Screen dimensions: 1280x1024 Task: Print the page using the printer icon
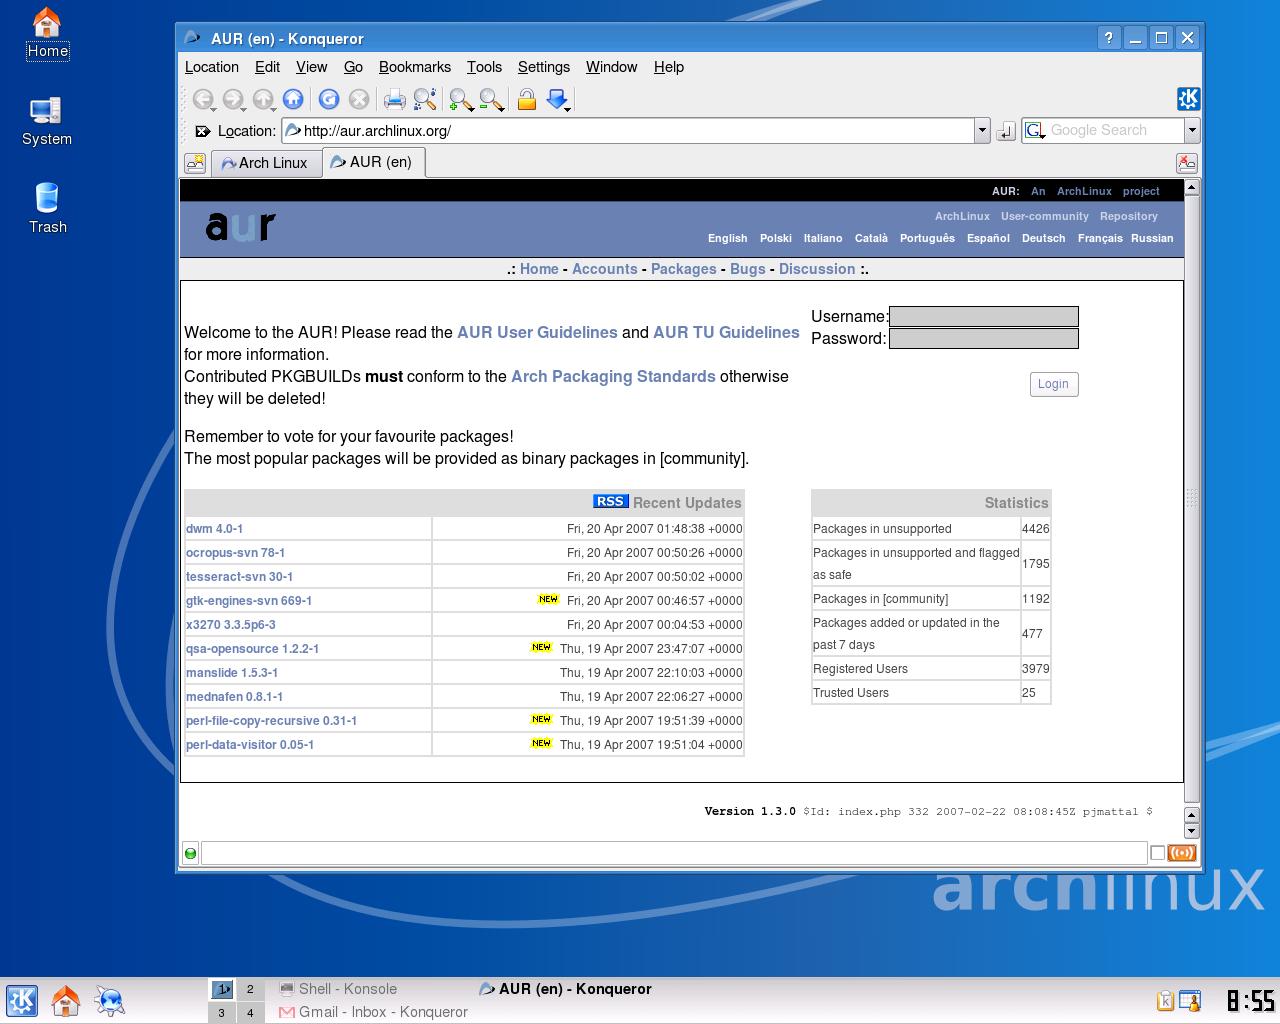[x=395, y=99]
